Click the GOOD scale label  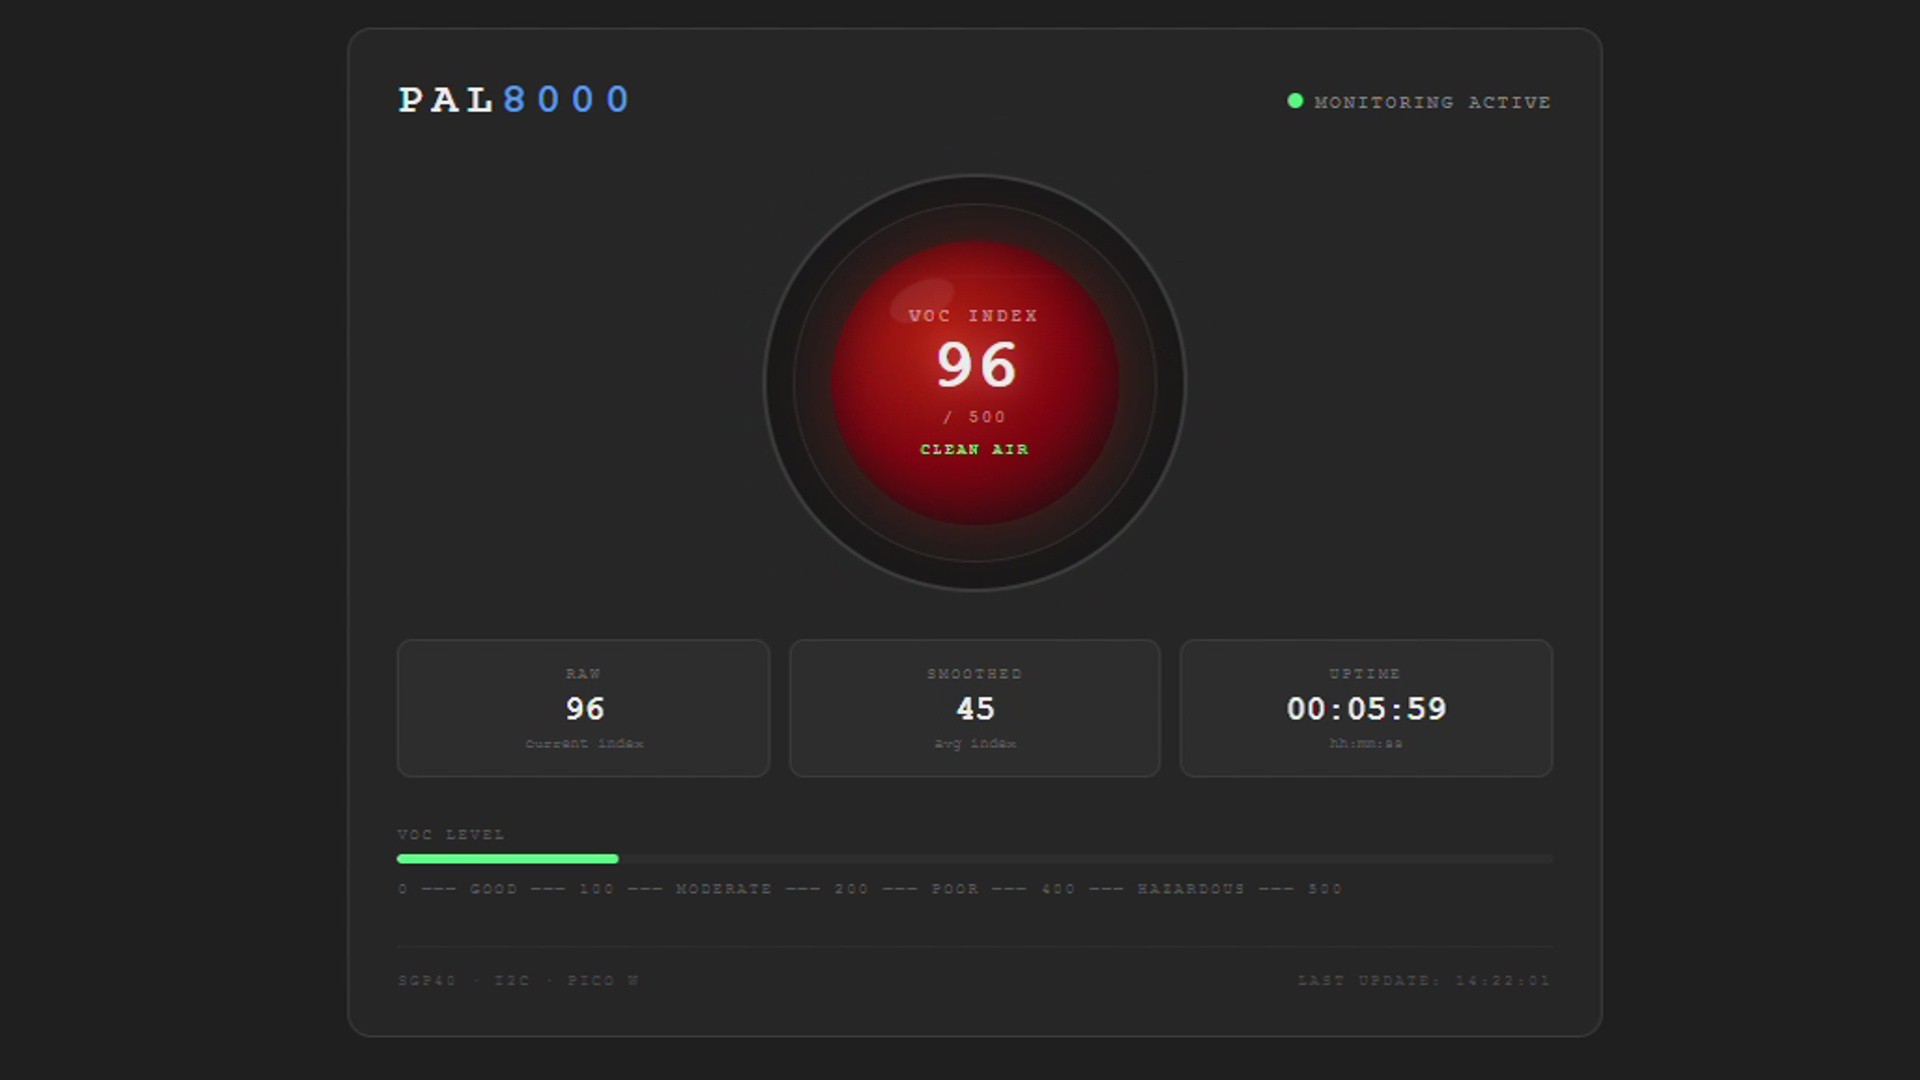494,889
